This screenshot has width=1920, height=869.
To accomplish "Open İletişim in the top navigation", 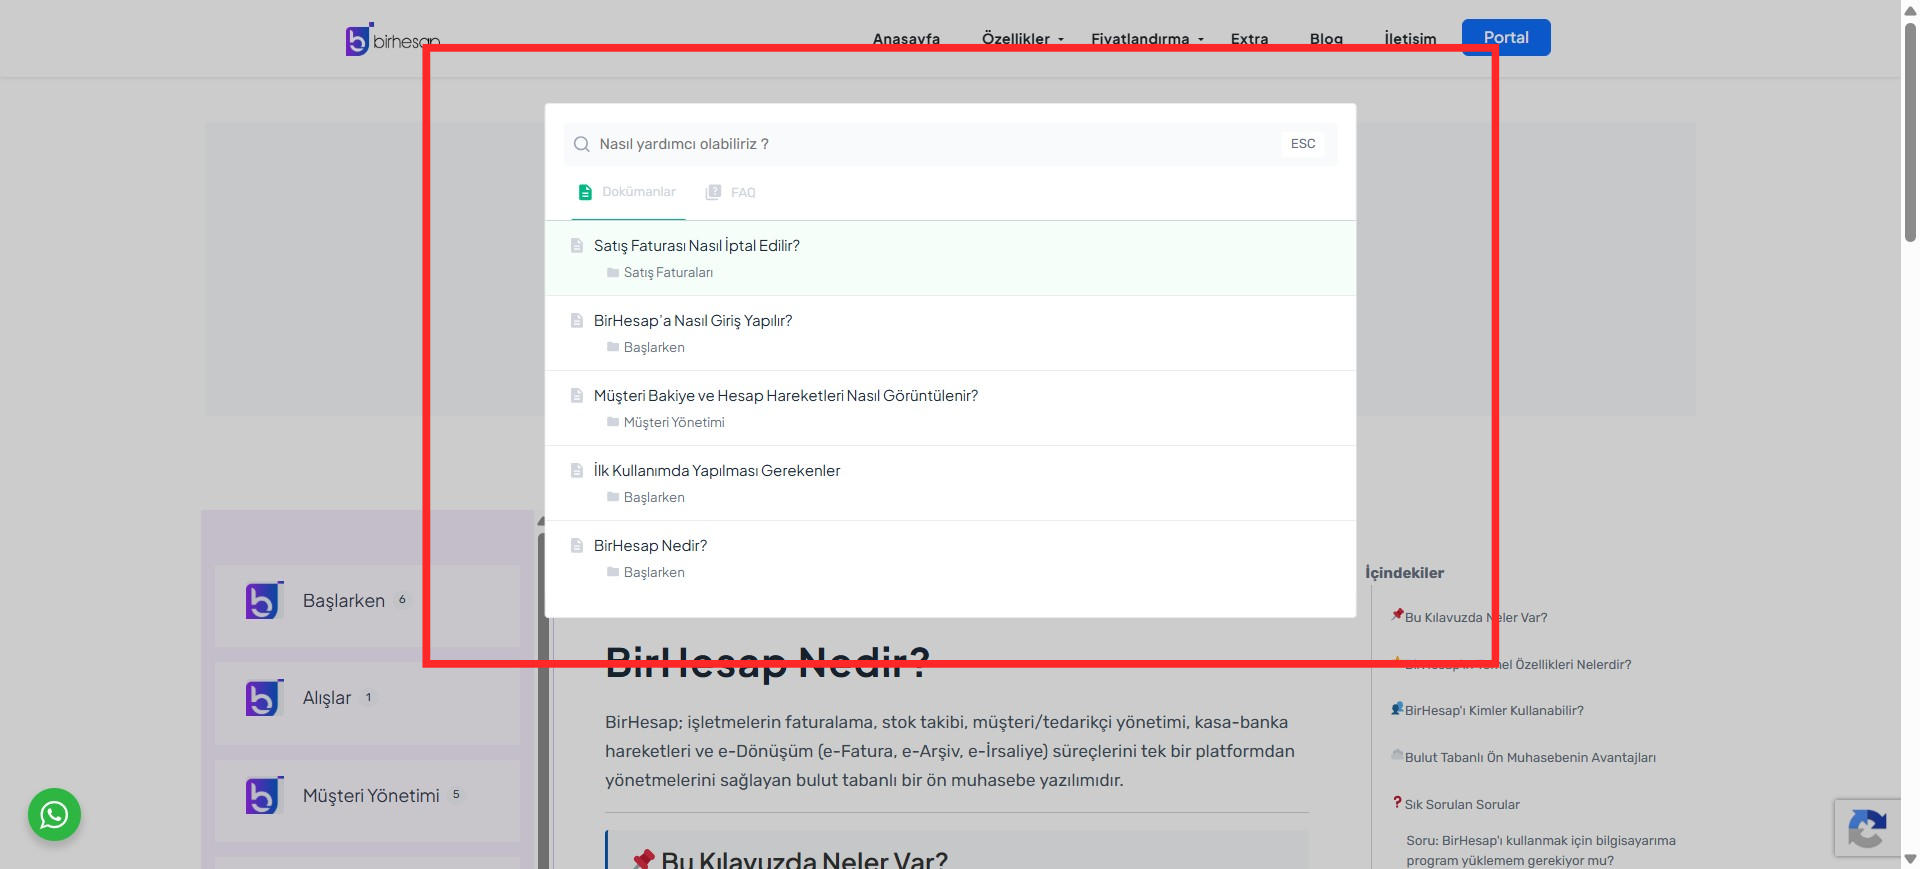I will tap(1410, 39).
